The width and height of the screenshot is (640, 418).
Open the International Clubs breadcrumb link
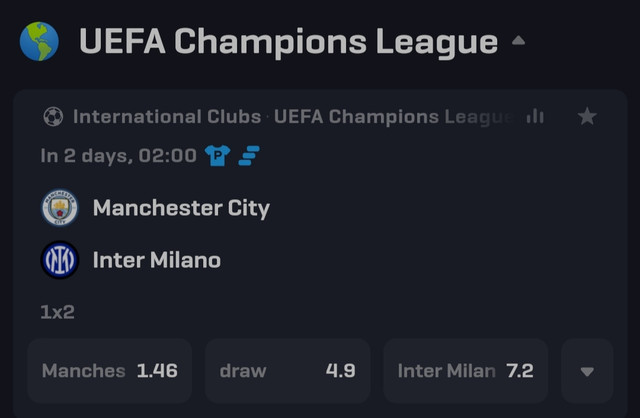coord(167,117)
